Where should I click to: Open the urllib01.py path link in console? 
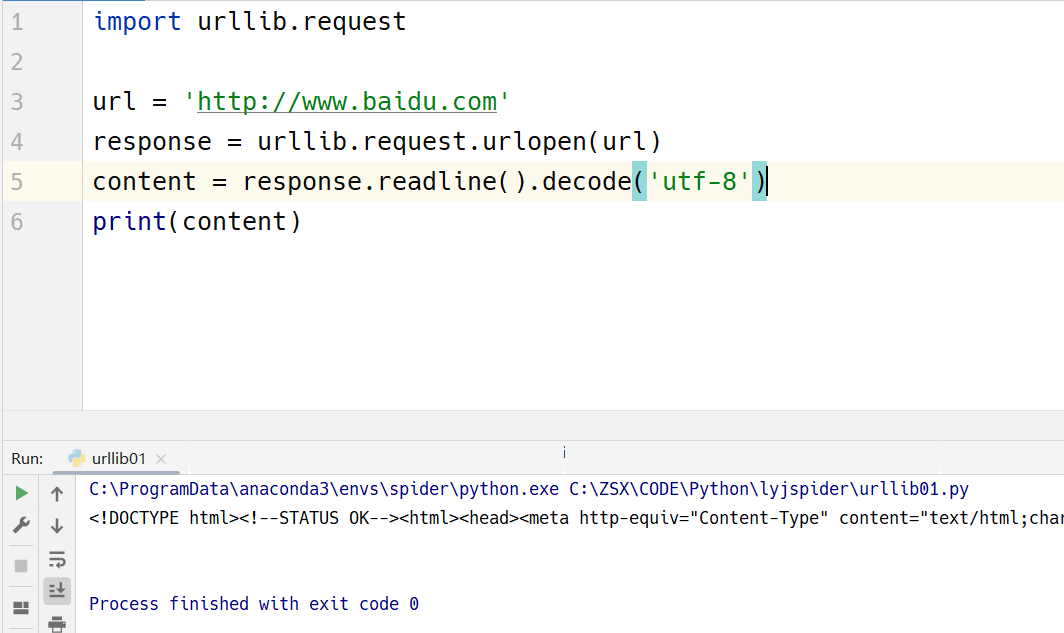point(769,489)
